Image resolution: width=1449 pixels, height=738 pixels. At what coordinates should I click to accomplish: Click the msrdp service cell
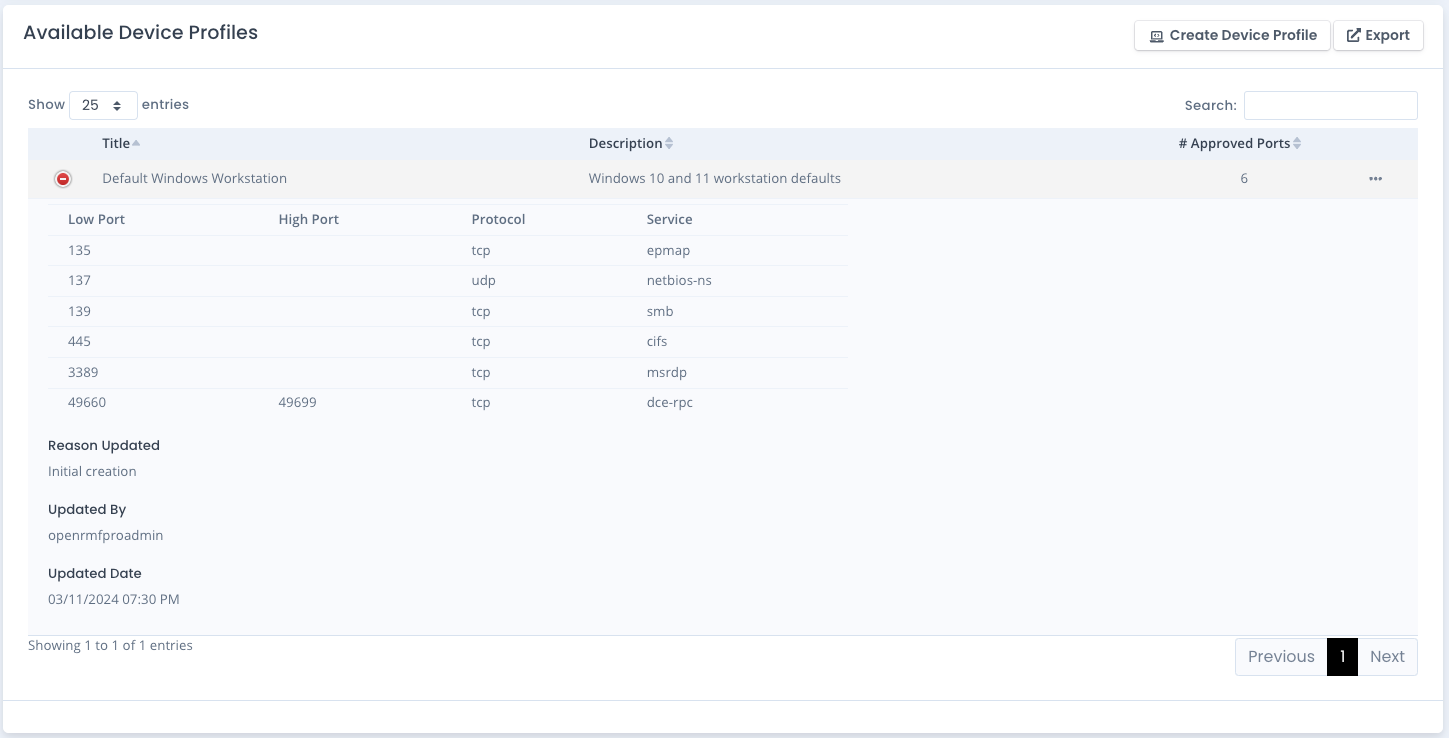click(x=667, y=372)
